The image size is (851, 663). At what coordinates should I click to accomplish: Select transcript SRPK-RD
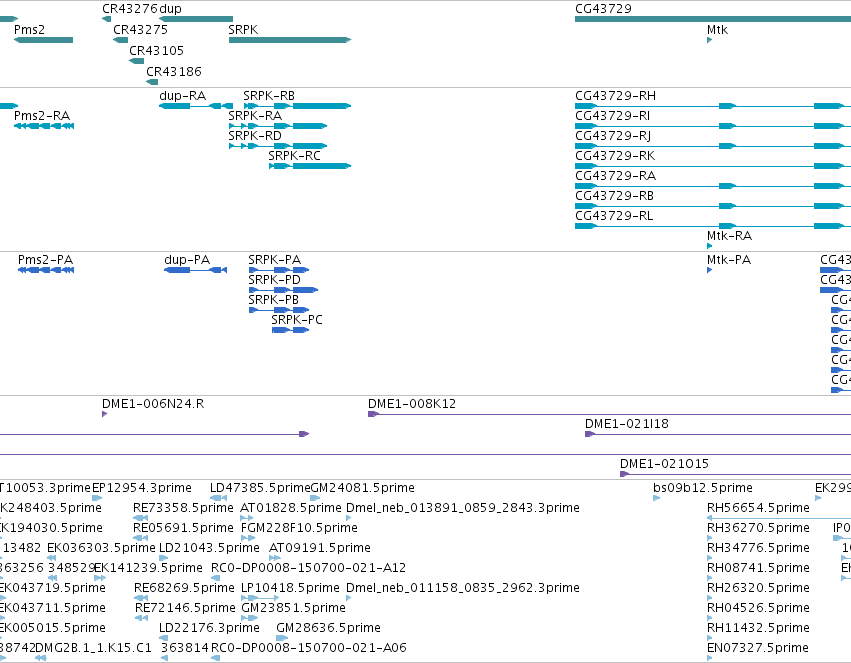point(278,146)
